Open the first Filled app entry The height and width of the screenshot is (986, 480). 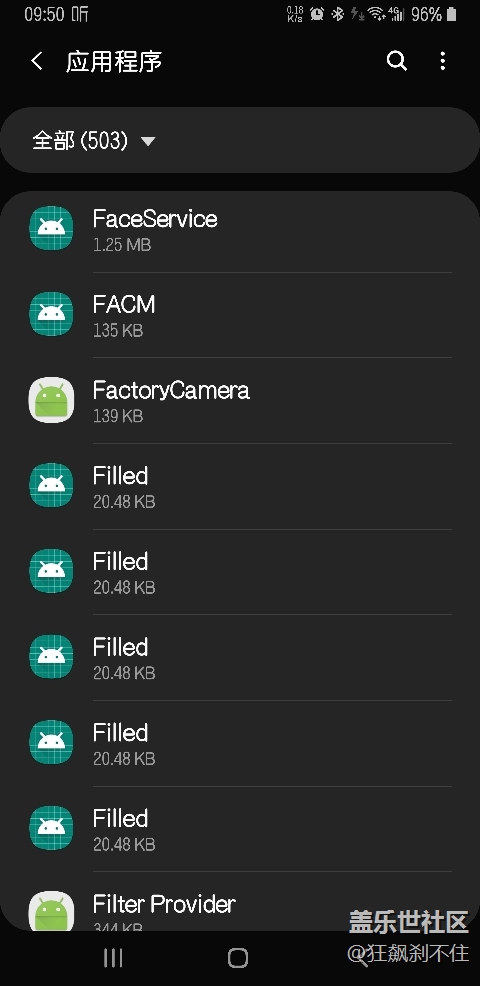click(240, 486)
